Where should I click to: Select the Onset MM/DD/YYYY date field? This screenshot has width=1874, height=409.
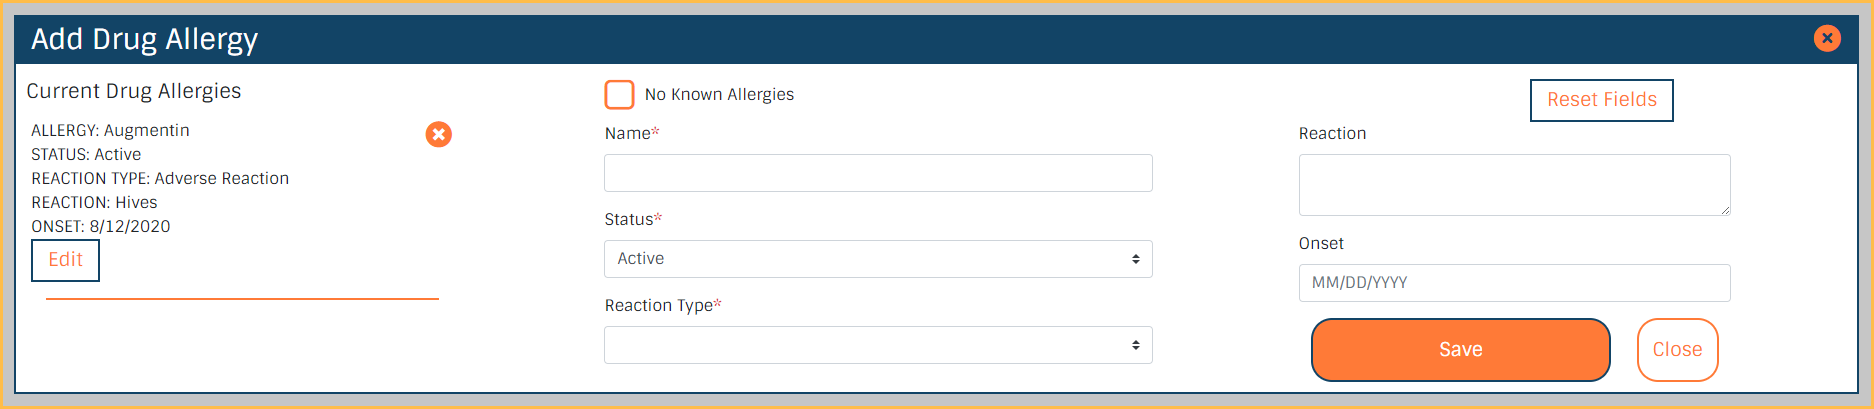(1513, 283)
